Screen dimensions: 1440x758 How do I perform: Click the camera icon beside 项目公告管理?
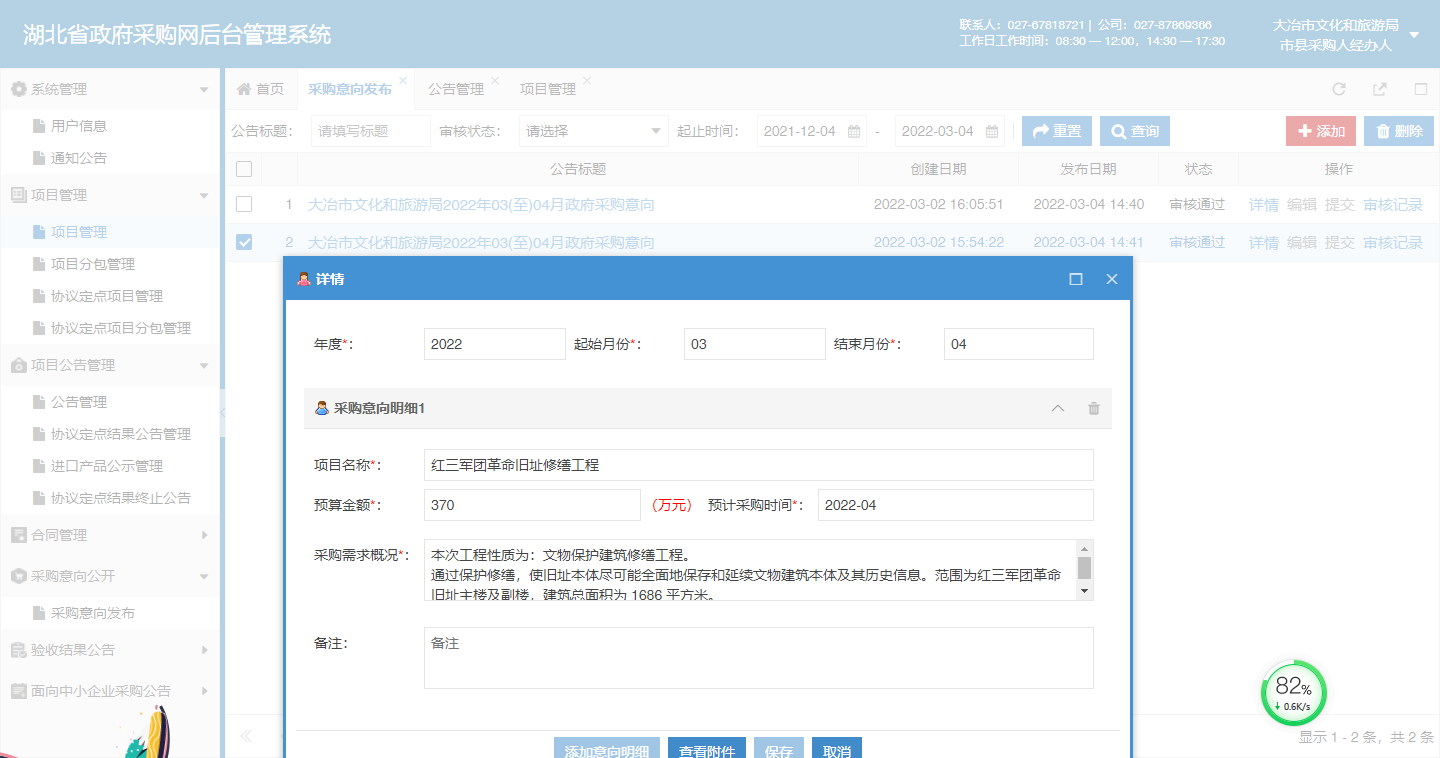click(x=18, y=366)
